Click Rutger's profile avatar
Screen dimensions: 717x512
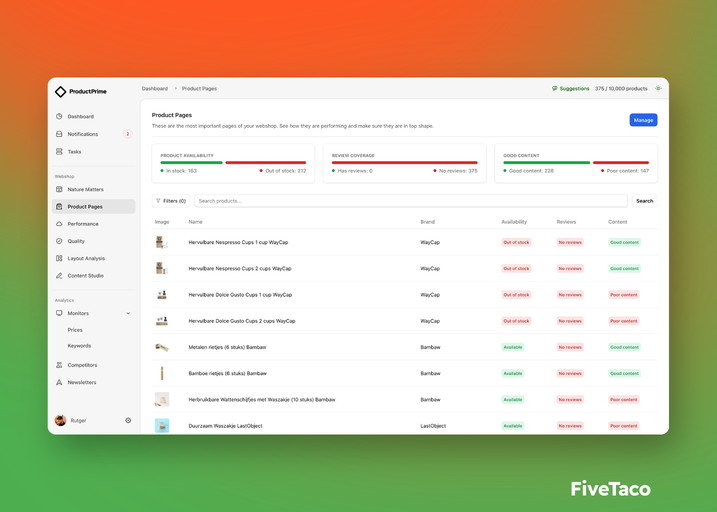[60, 420]
